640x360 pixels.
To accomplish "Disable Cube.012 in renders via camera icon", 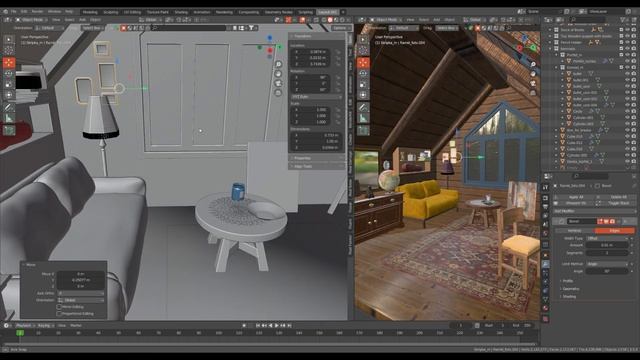I will point(633,143).
